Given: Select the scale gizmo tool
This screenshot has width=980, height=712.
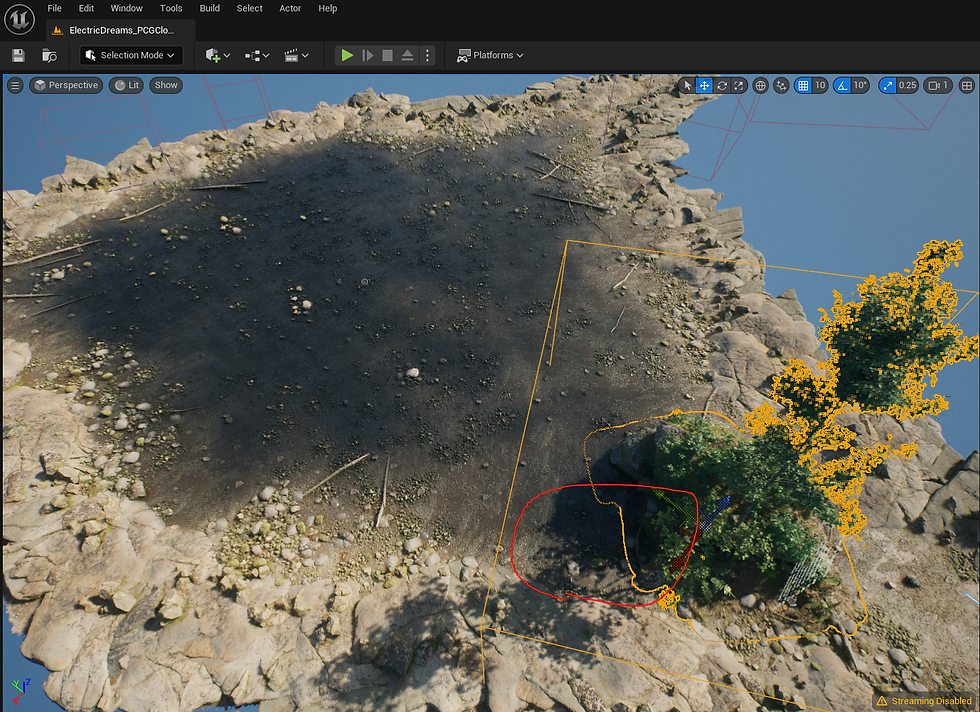Looking at the screenshot, I should pyautogui.click(x=739, y=86).
